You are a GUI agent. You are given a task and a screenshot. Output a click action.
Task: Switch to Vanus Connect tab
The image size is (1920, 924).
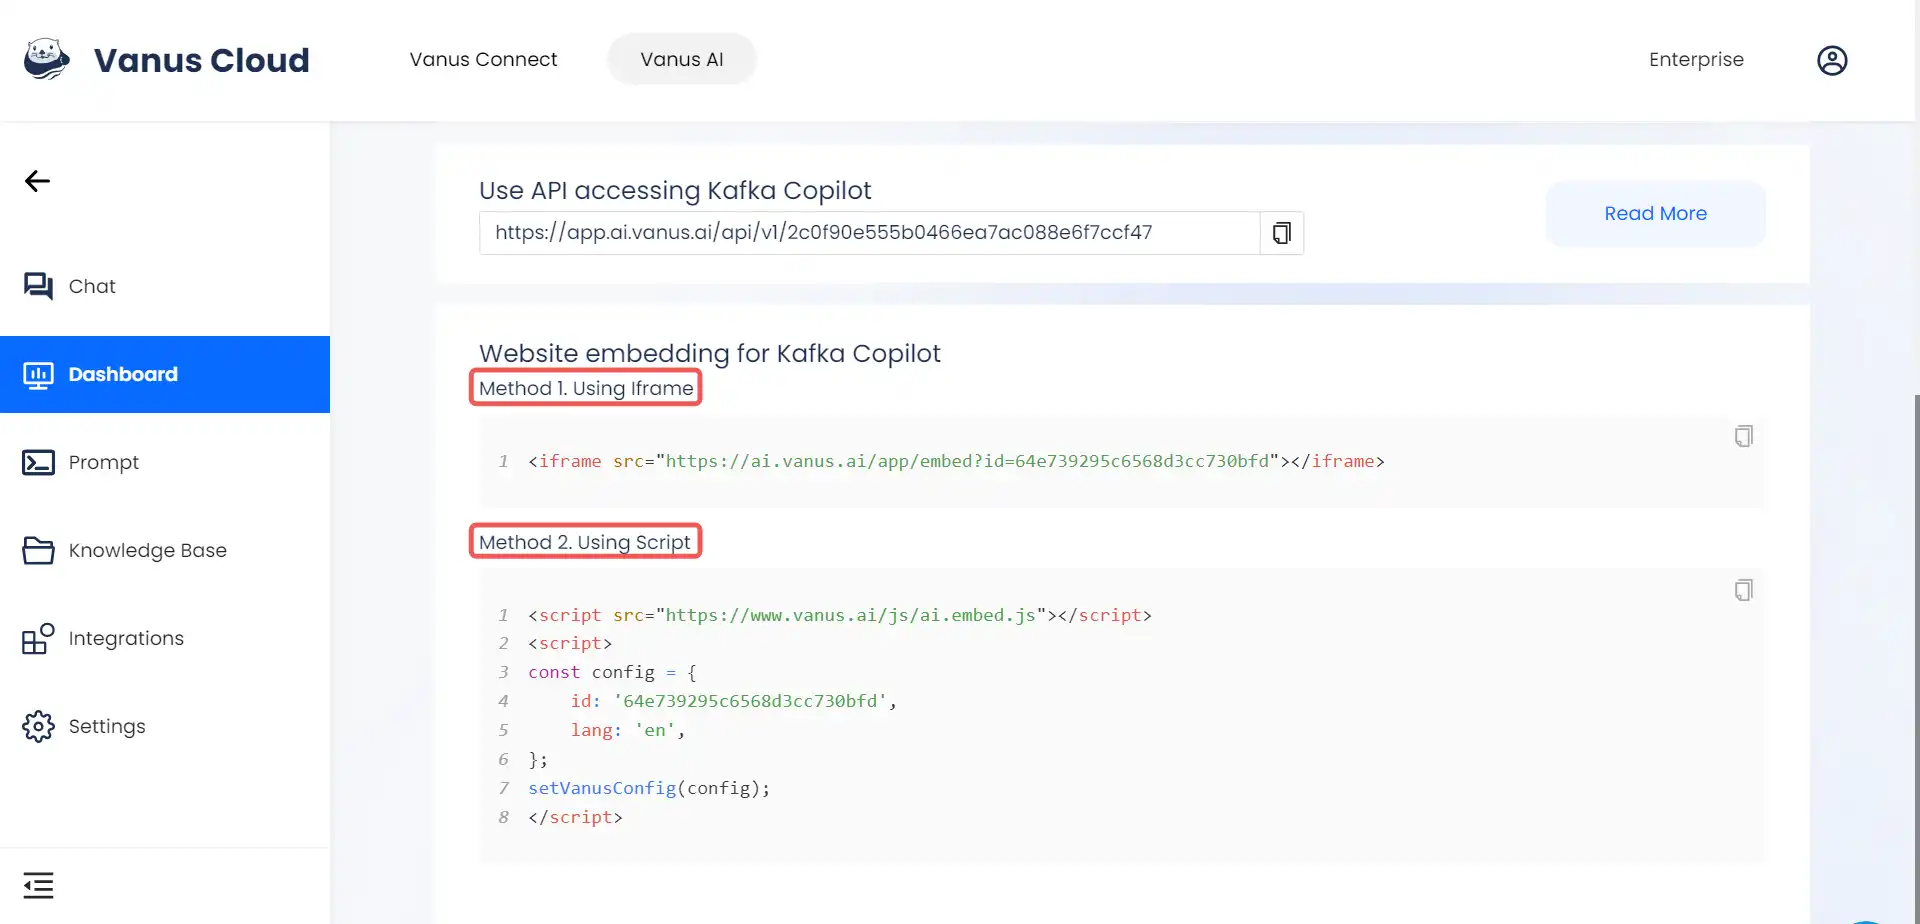(x=483, y=59)
